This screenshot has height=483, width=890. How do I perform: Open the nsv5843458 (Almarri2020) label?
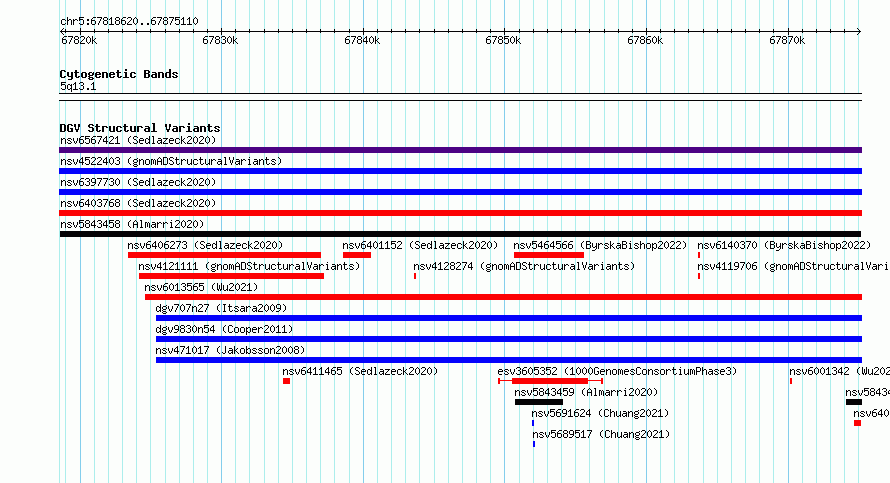coord(132,224)
